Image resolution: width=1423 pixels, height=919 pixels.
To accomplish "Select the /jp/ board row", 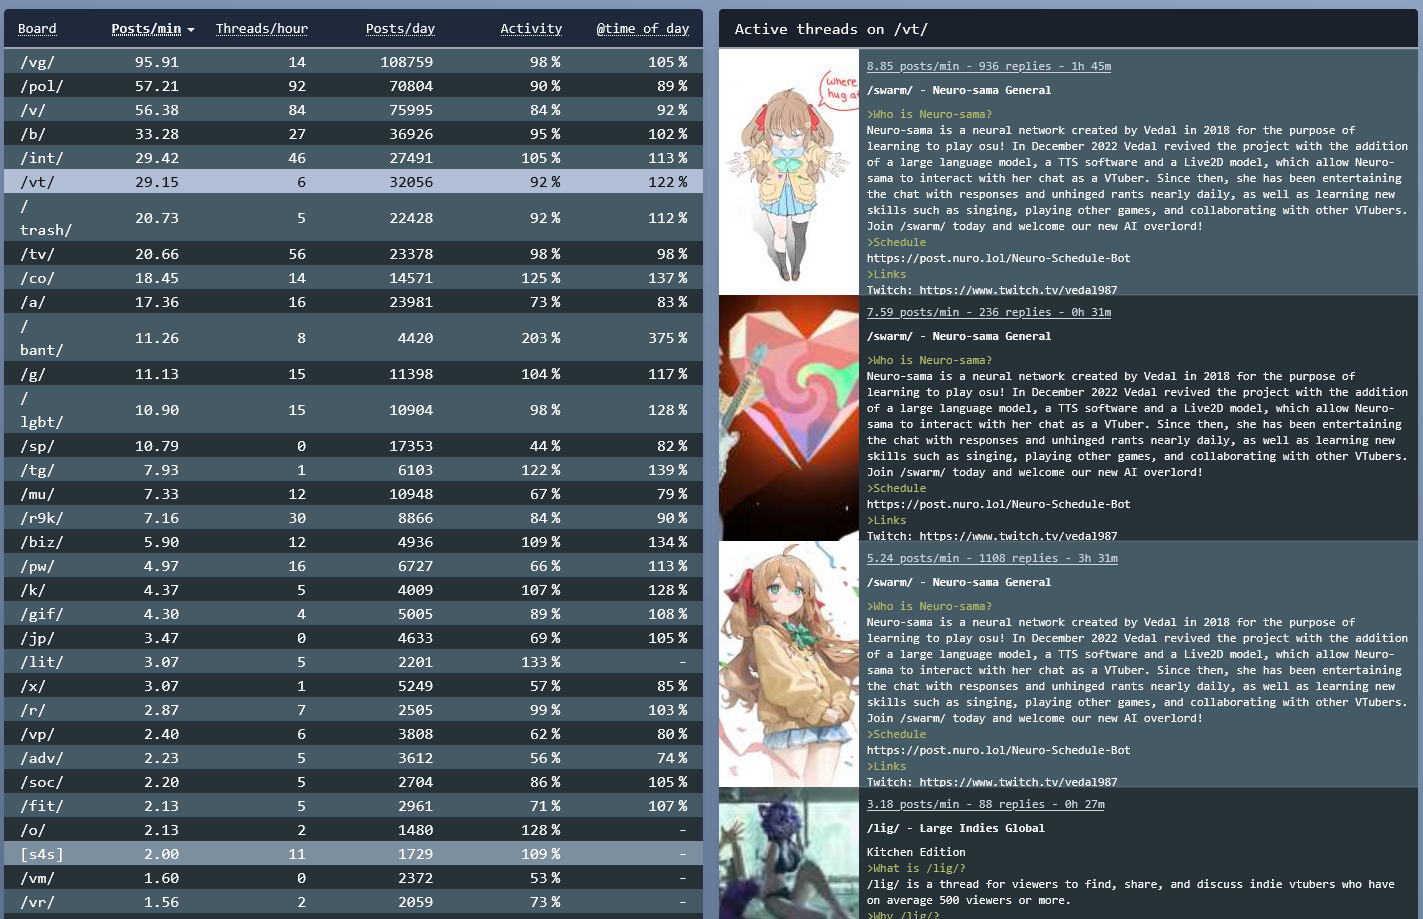I will coord(354,637).
